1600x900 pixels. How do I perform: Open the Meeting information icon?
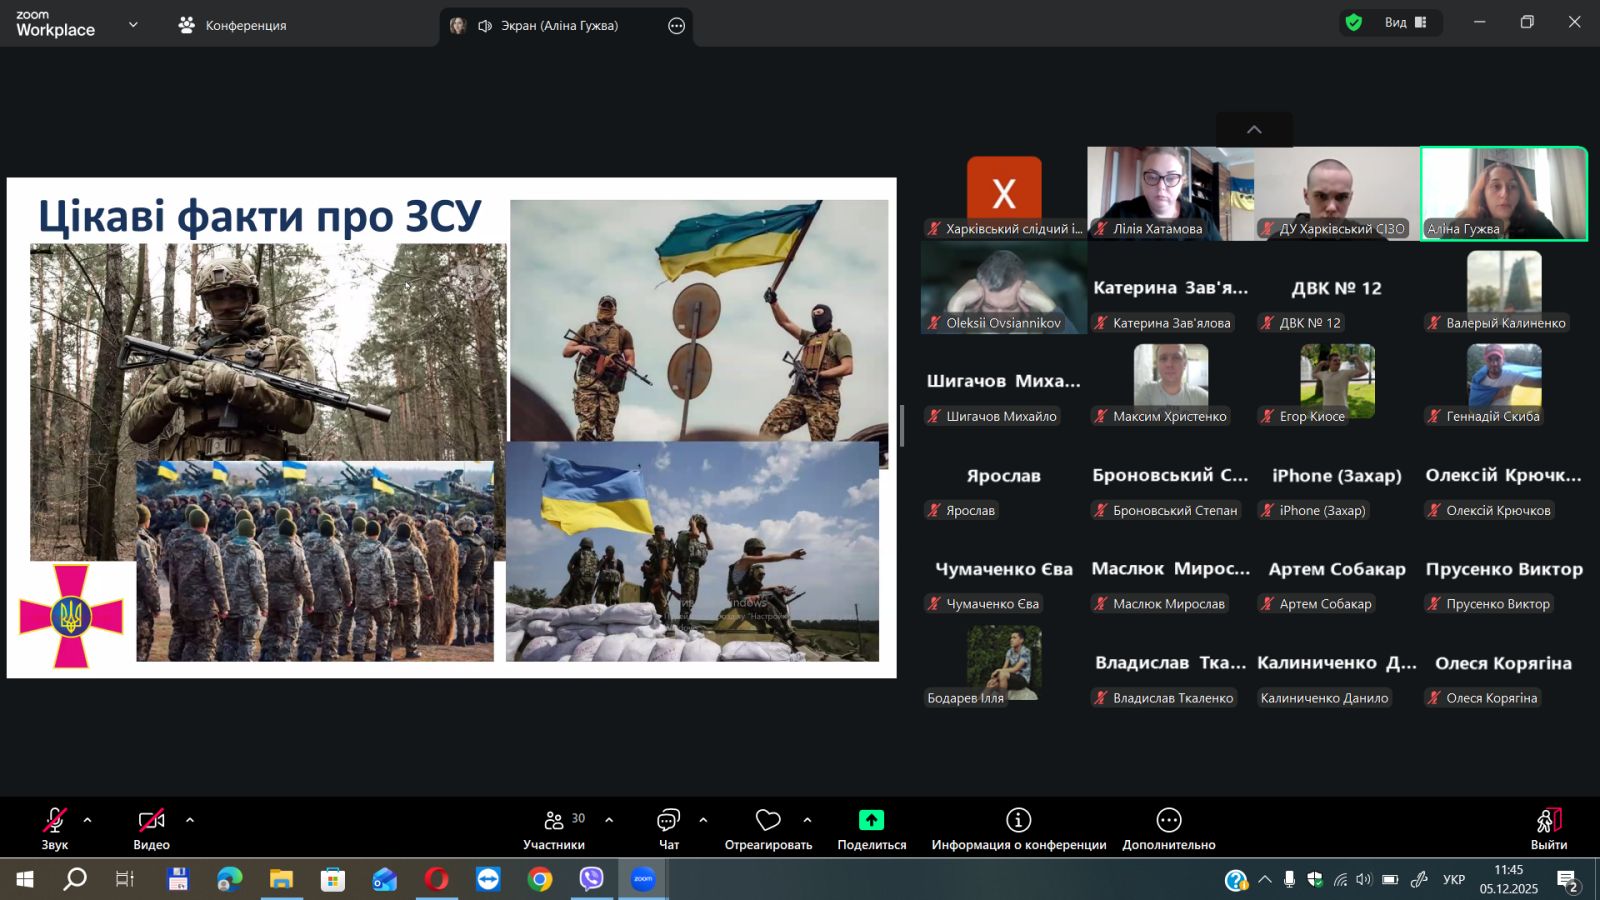point(1018,821)
